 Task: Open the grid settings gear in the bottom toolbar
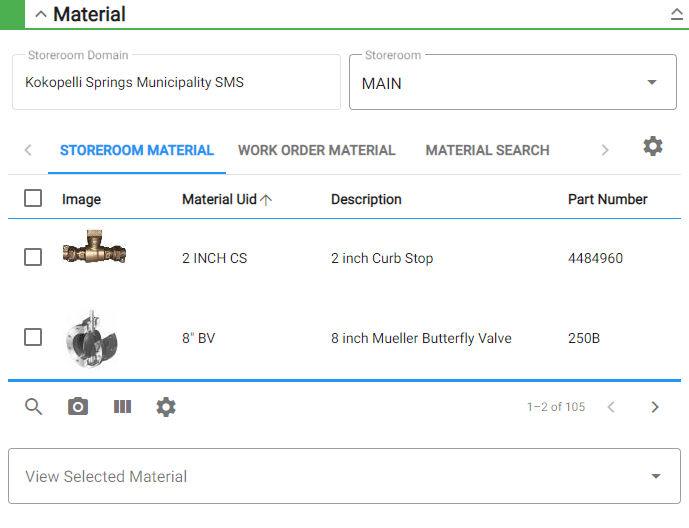click(166, 407)
